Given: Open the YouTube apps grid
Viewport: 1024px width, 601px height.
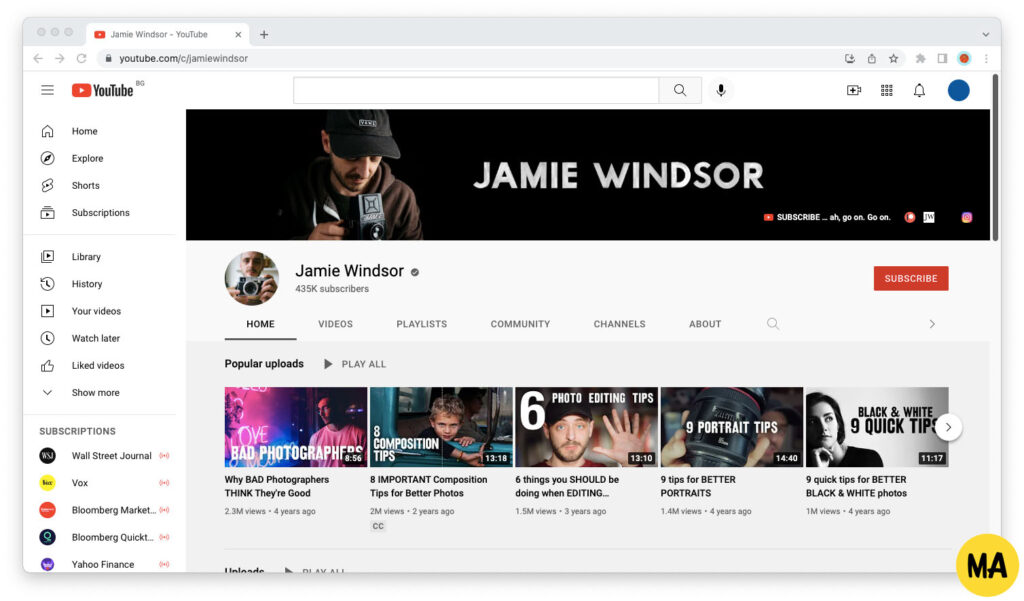Looking at the screenshot, I should click(886, 90).
